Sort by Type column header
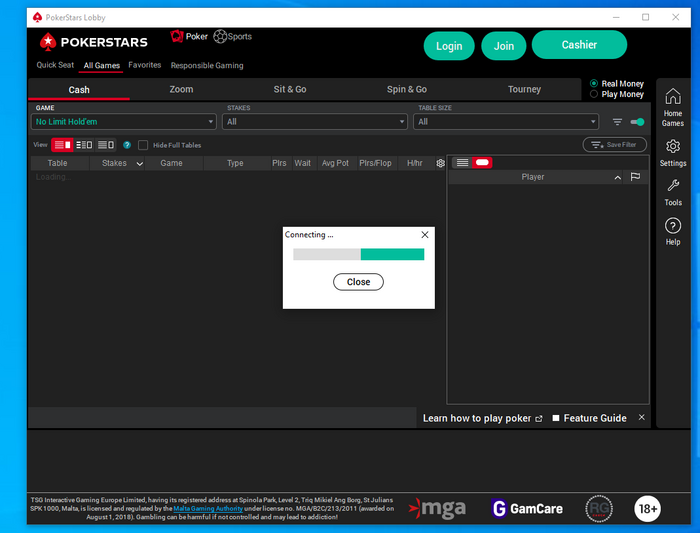The height and width of the screenshot is (533, 700). (x=235, y=163)
